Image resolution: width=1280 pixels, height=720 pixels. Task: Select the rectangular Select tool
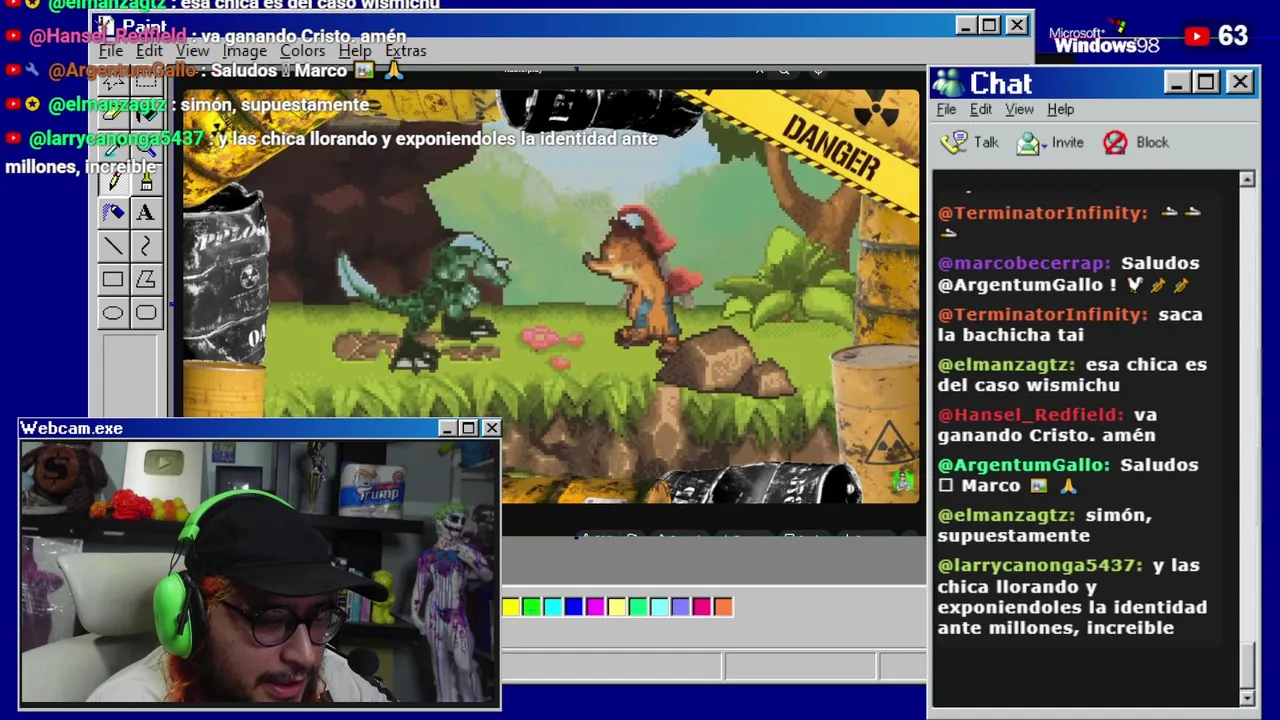click(146, 82)
